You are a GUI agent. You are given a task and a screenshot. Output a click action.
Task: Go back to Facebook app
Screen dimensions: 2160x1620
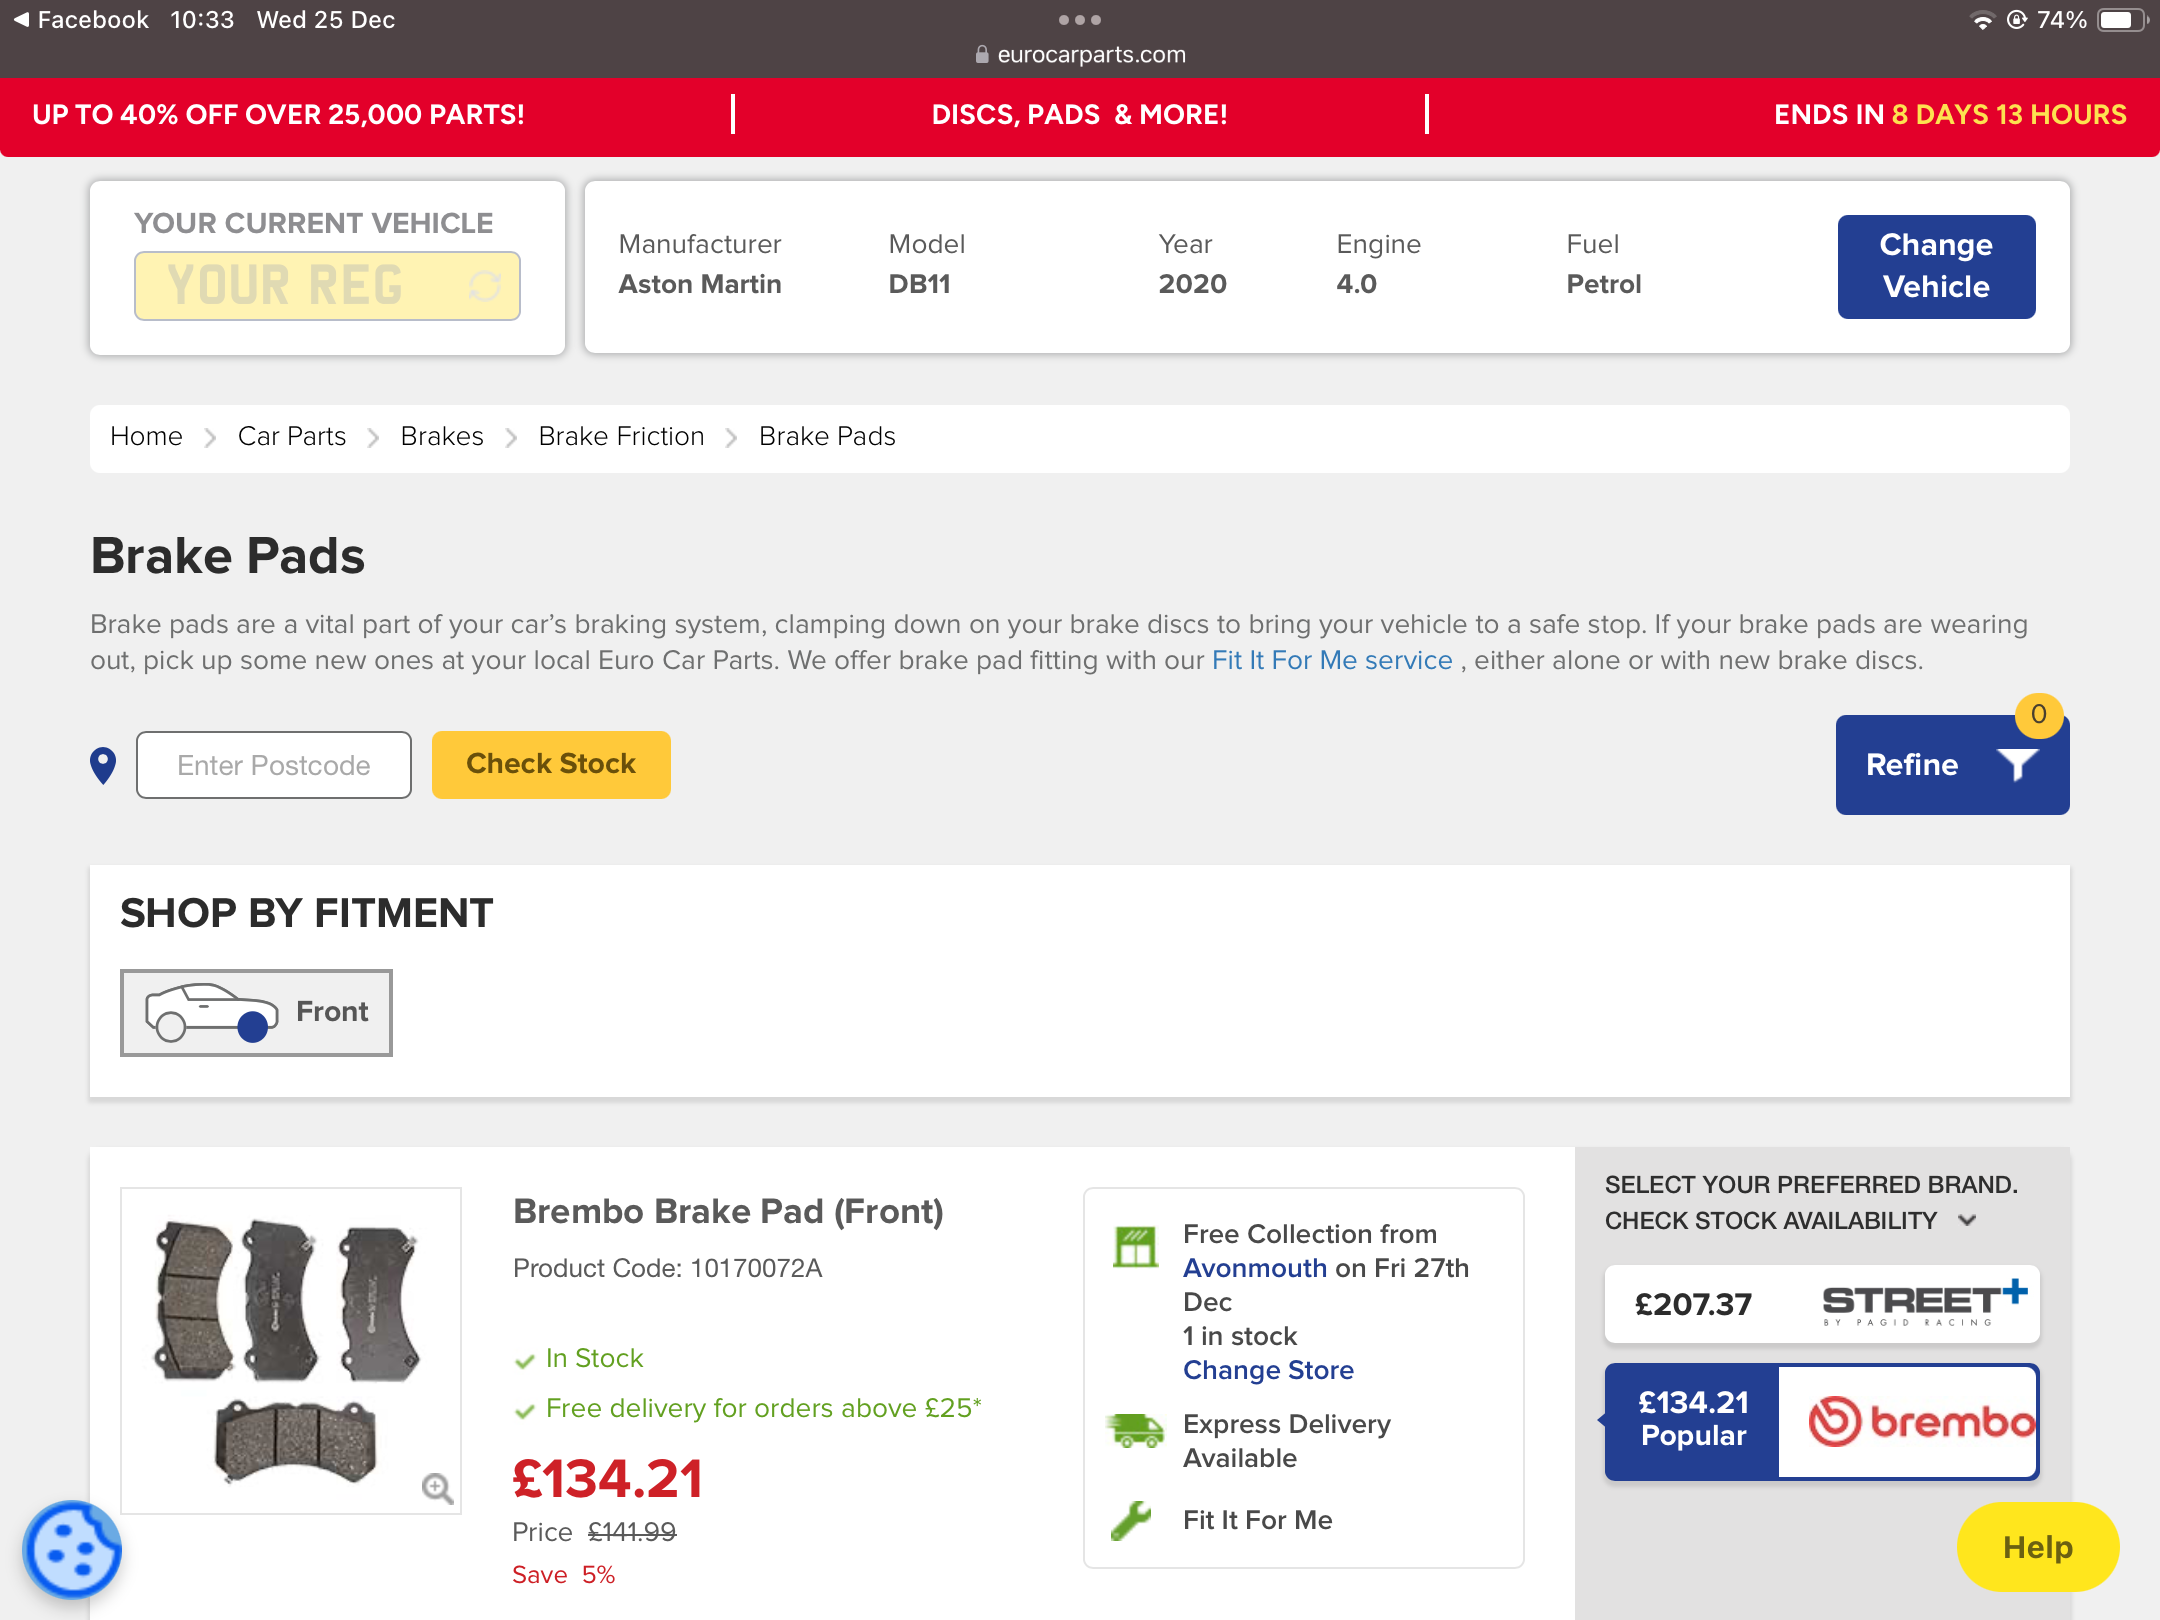click(80, 20)
